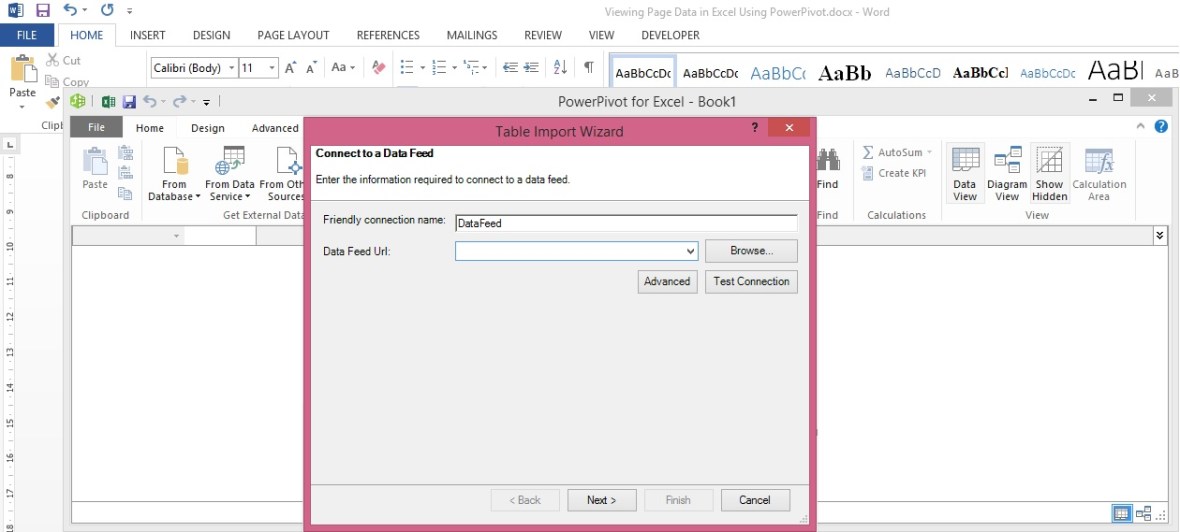Click PowerPivot Redo arrow
The height and width of the screenshot is (532, 1180).
(178, 102)
